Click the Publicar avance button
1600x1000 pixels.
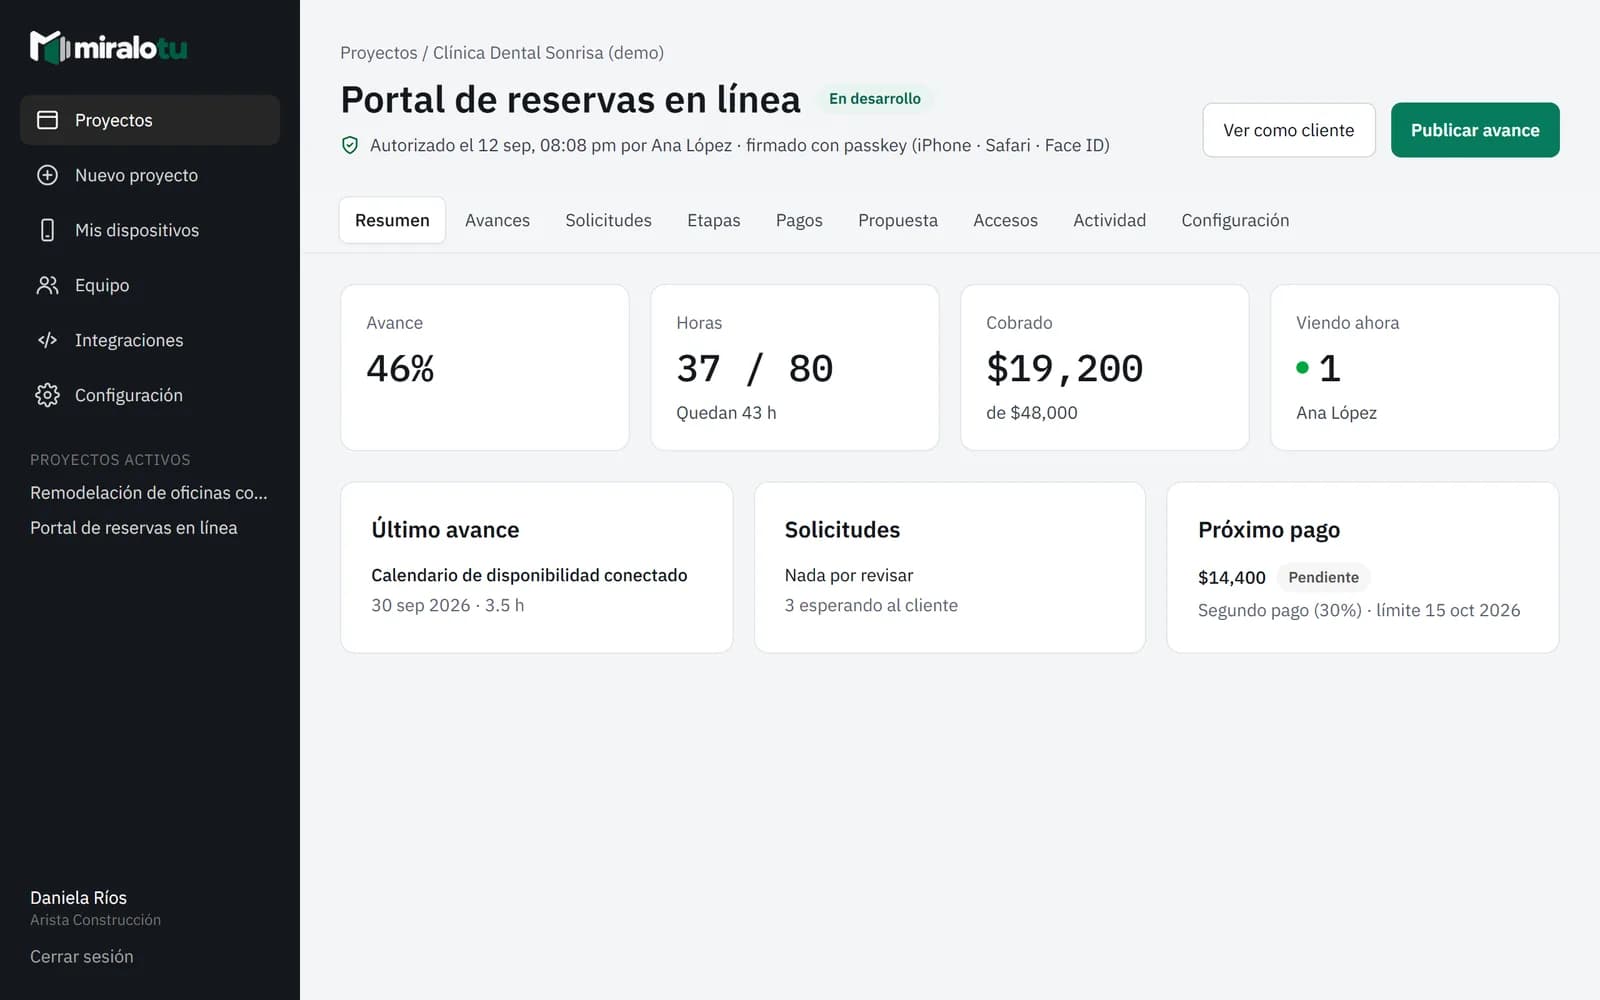coord(1475,130)
